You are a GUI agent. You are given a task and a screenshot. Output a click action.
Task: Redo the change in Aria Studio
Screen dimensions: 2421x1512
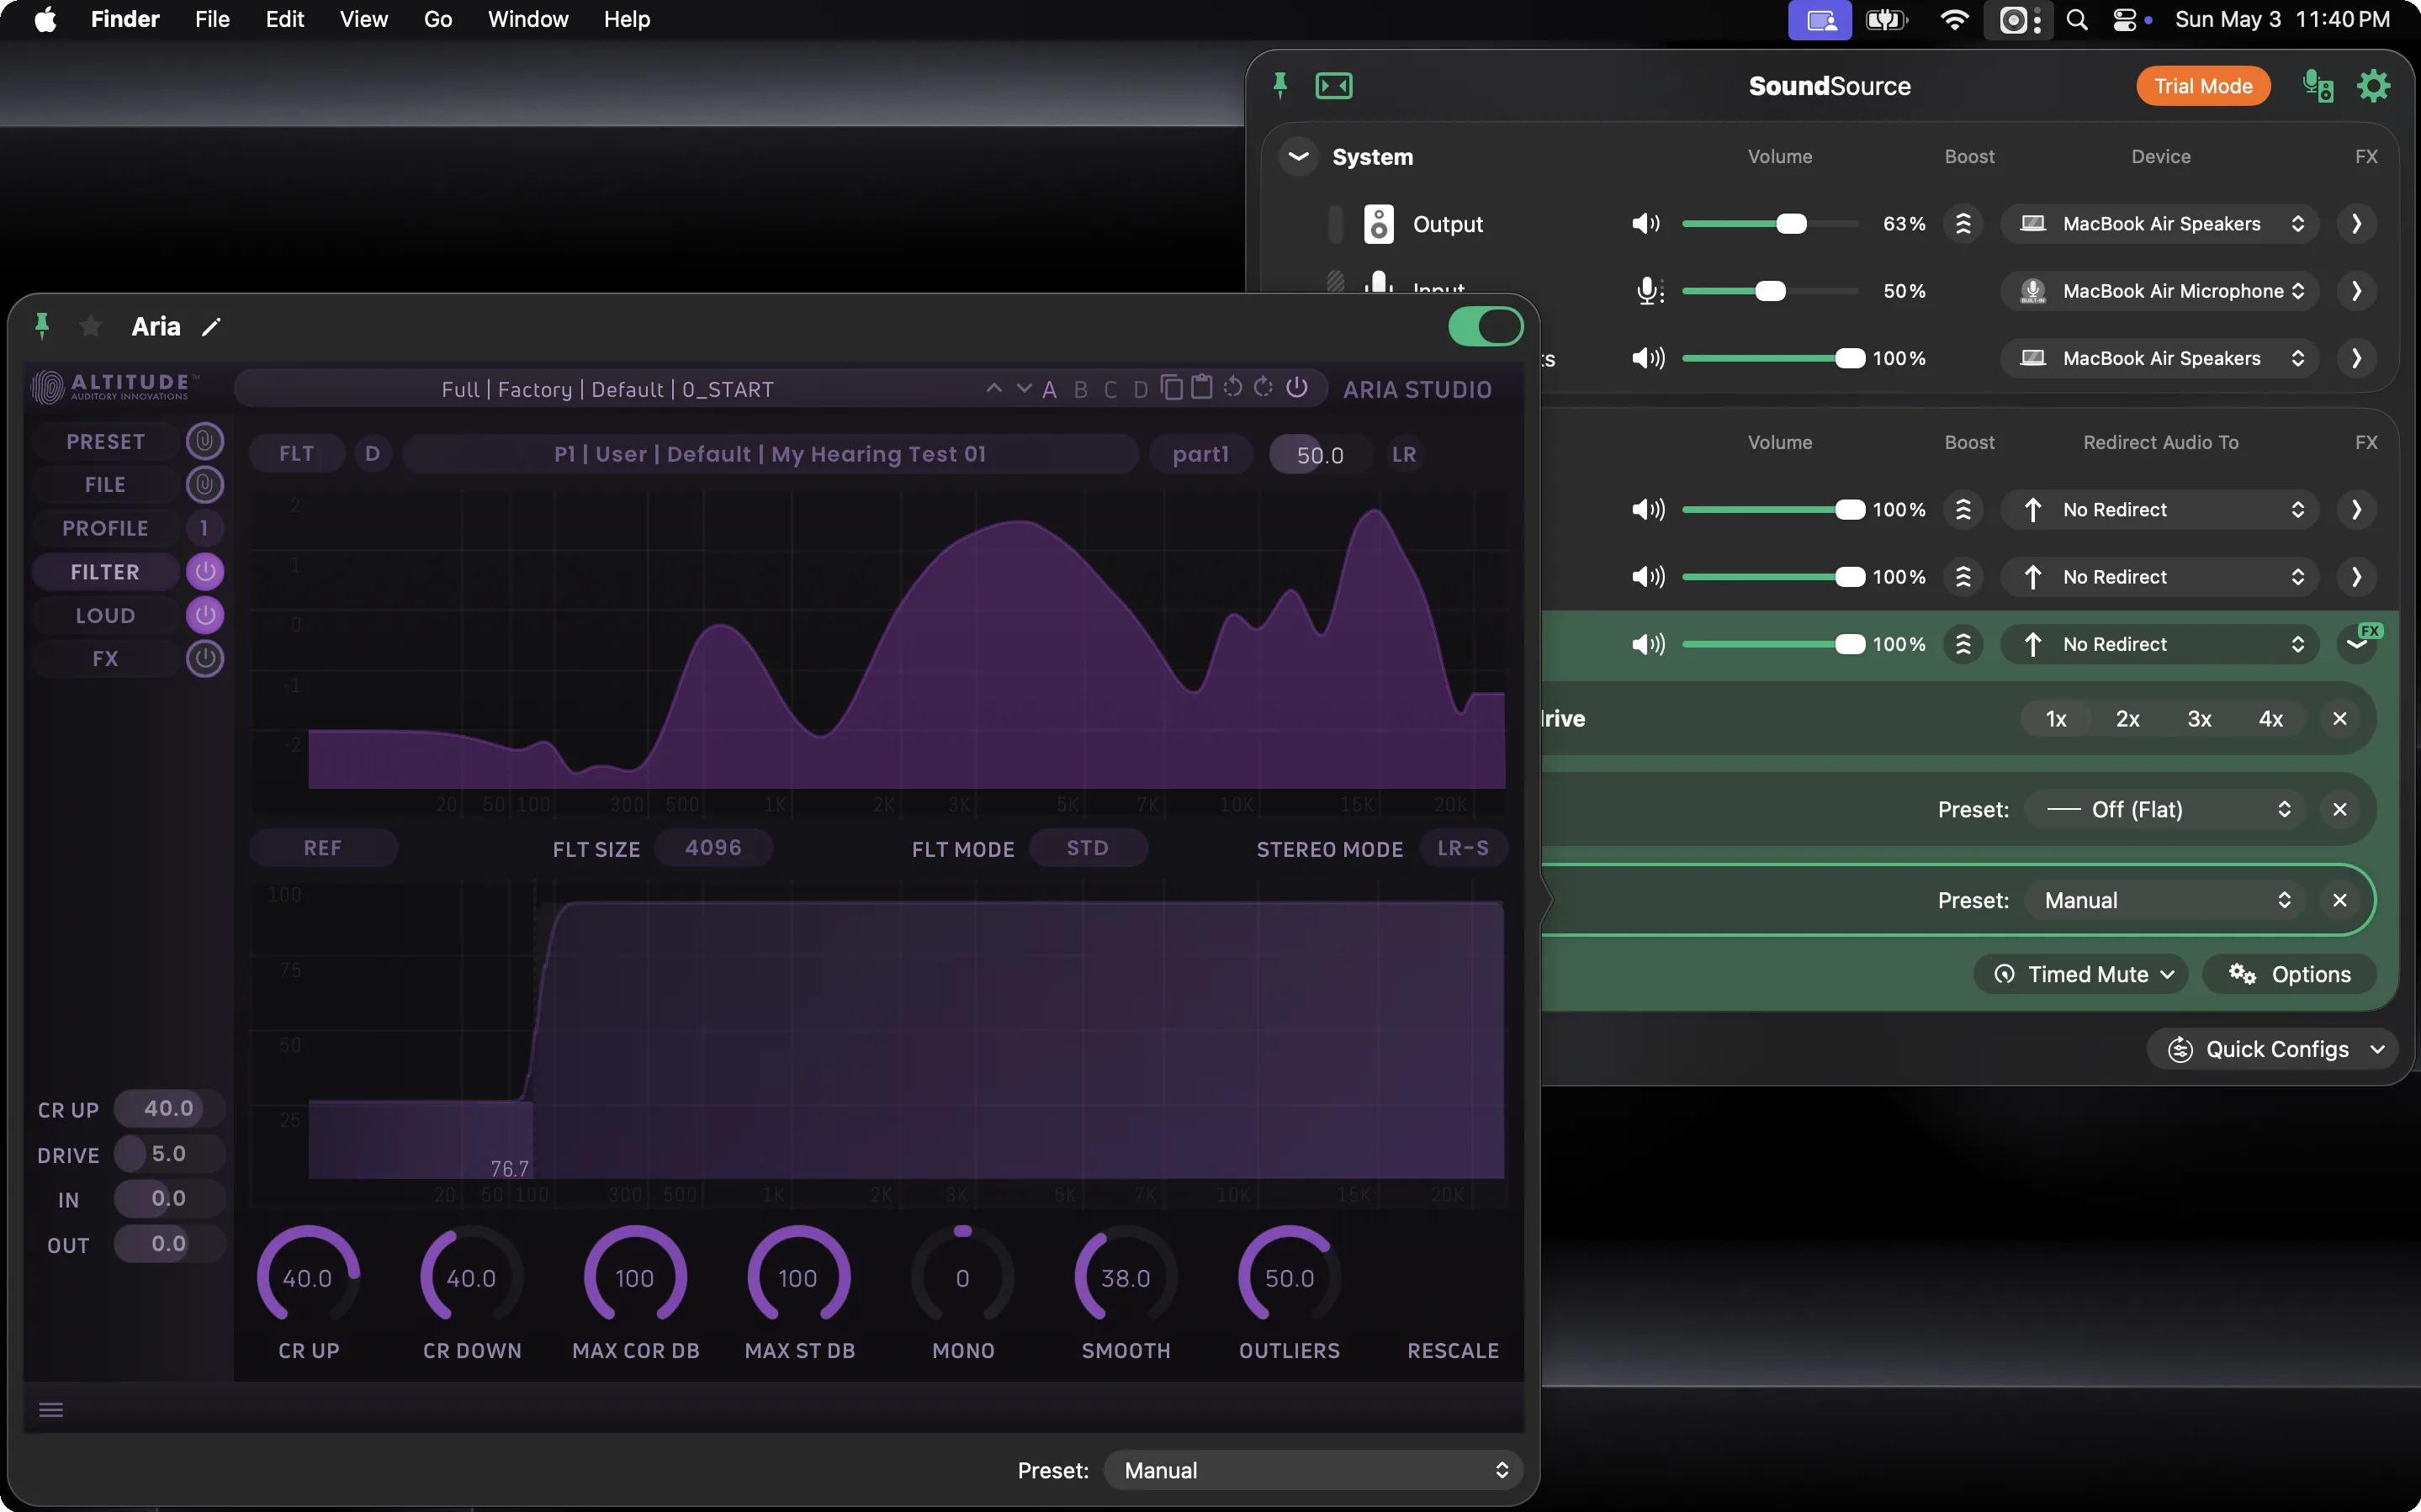pyautogui.click(x=1264, y=388)
